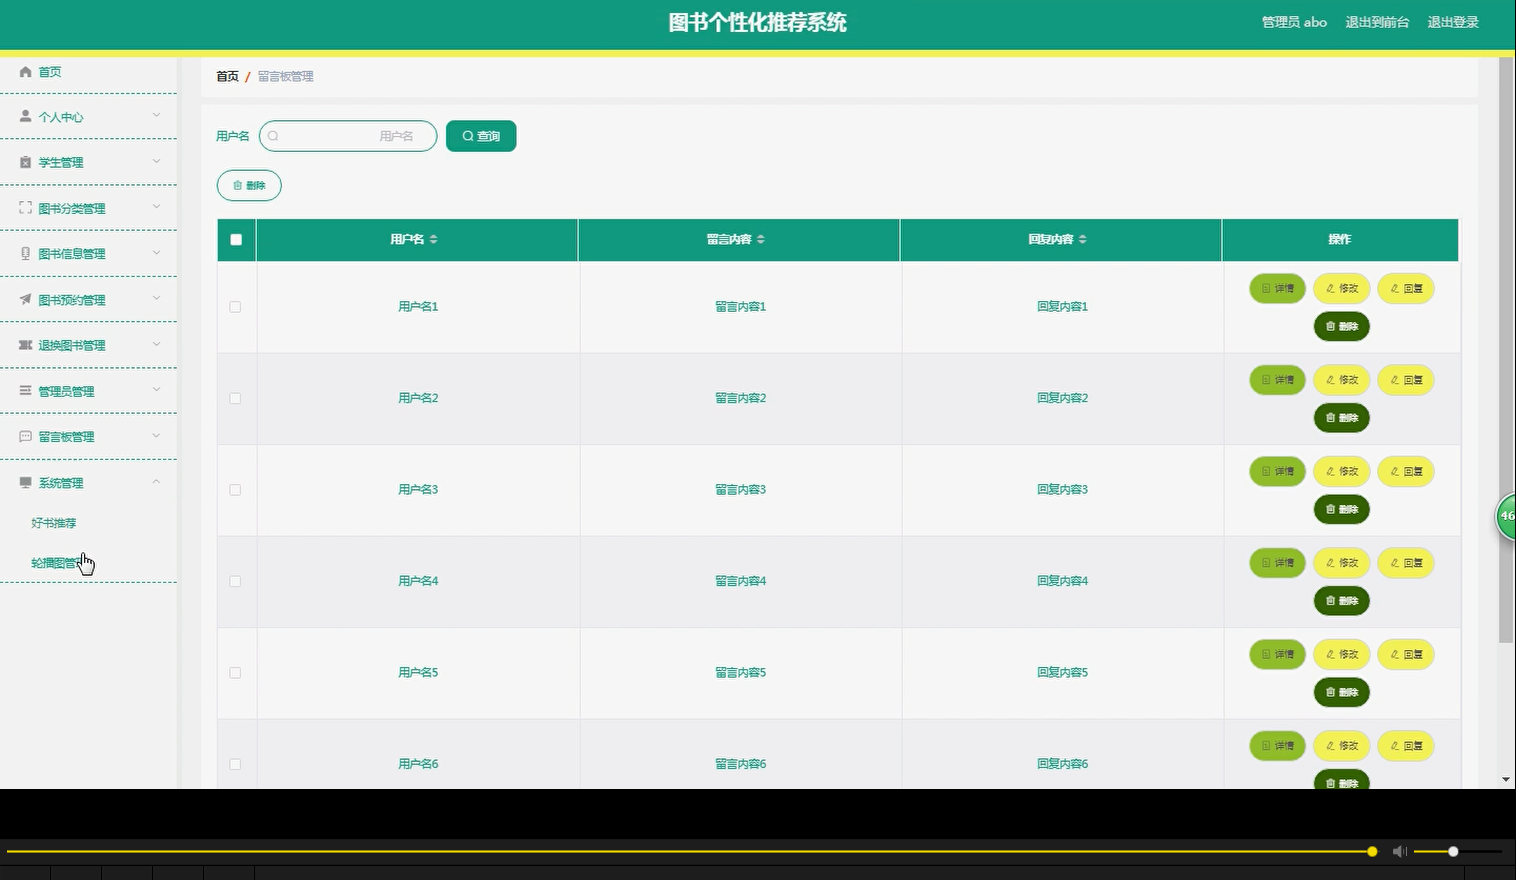Focus the 用户名 search input field
Screen dimensions: 1516x880
click(x=348, y=136)
